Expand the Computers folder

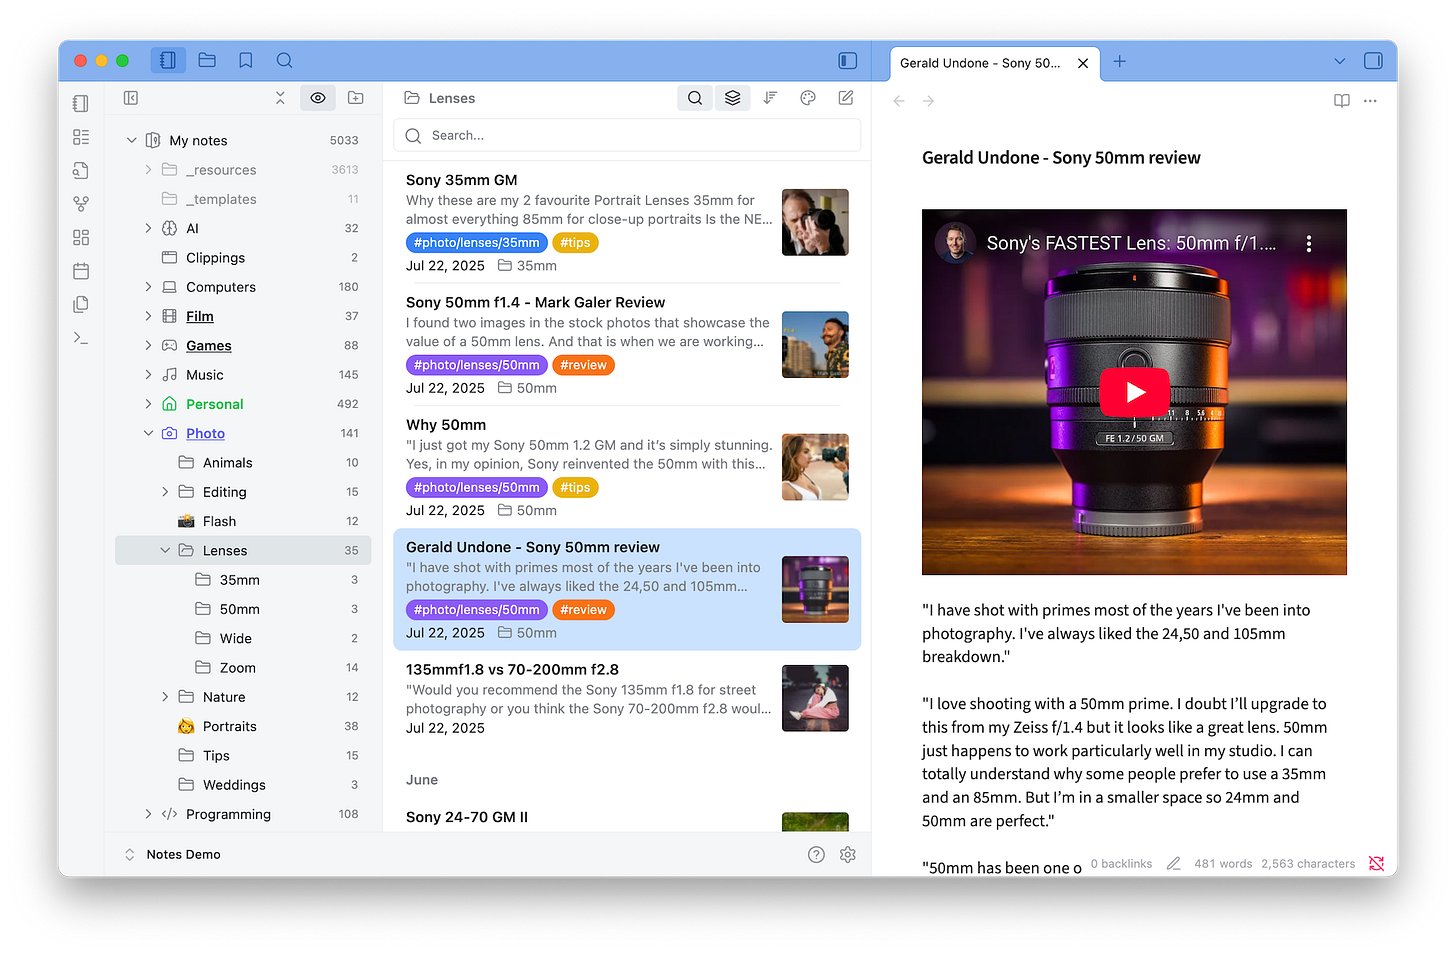coord(147,287)
